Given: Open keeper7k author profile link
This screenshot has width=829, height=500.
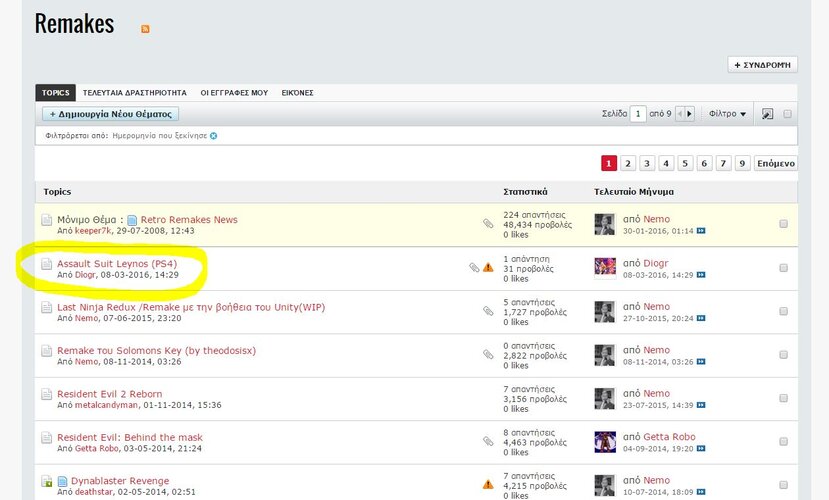Looking at the screenshot, I should point(93,231).
